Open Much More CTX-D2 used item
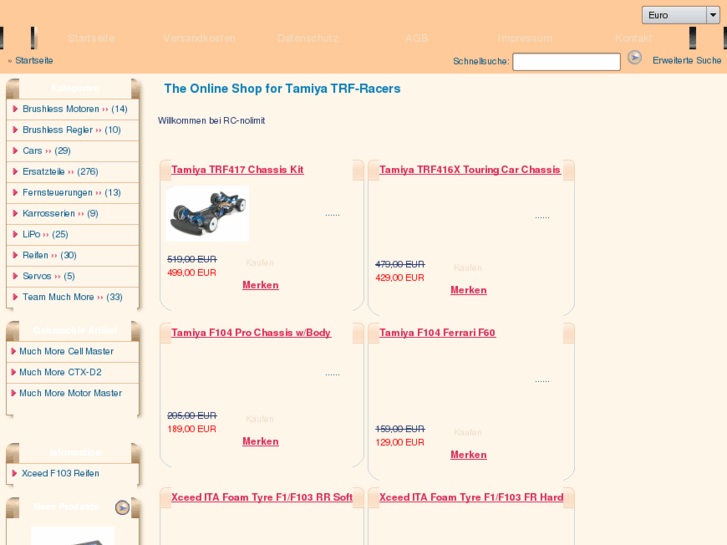Screen dimensions: 727x545 coord(60,372)
